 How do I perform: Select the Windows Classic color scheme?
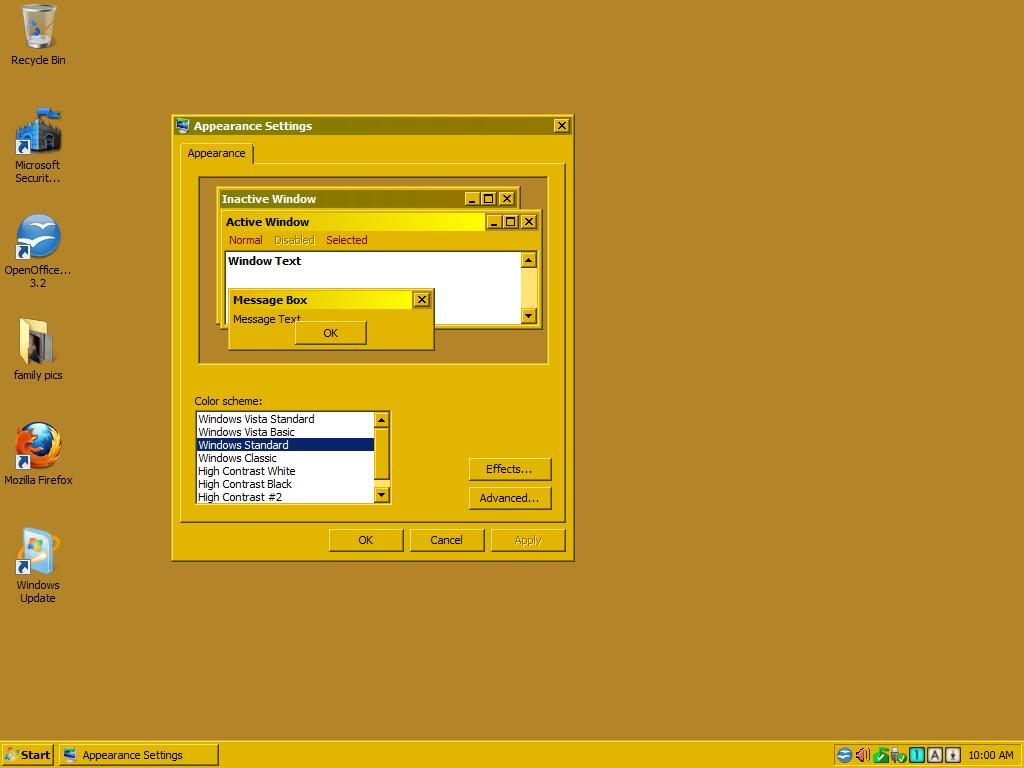[x=237, y=458]
